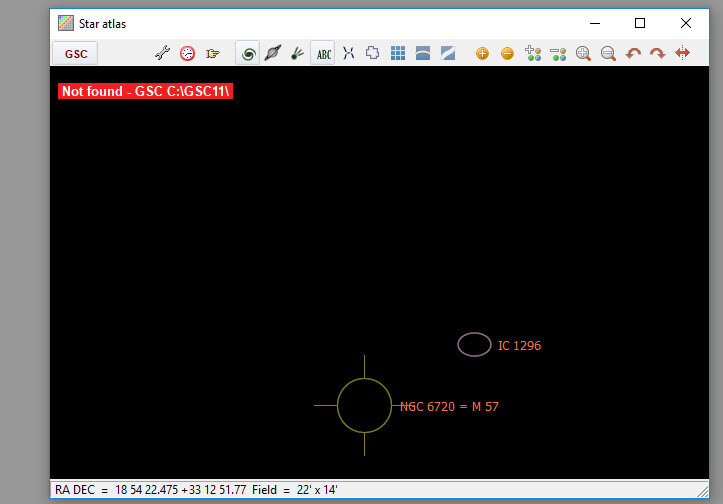Screen dimensions: 723x504
Task: Zoom out with magnifier minus icon
Action: (608, 53)
